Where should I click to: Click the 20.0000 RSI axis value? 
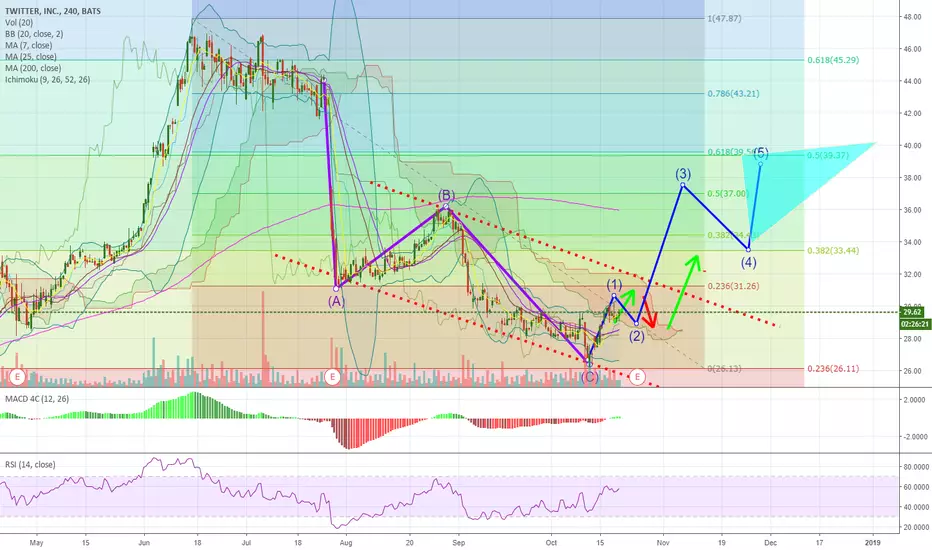[915, 527]
